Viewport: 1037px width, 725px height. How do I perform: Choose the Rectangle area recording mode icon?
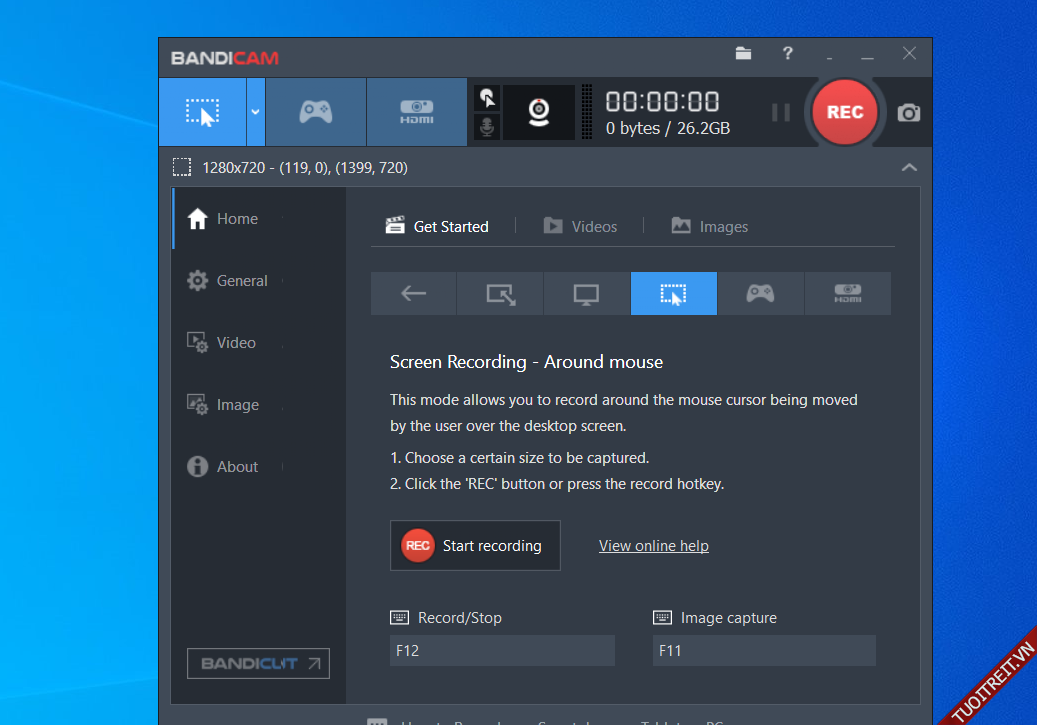click(500, 294)
